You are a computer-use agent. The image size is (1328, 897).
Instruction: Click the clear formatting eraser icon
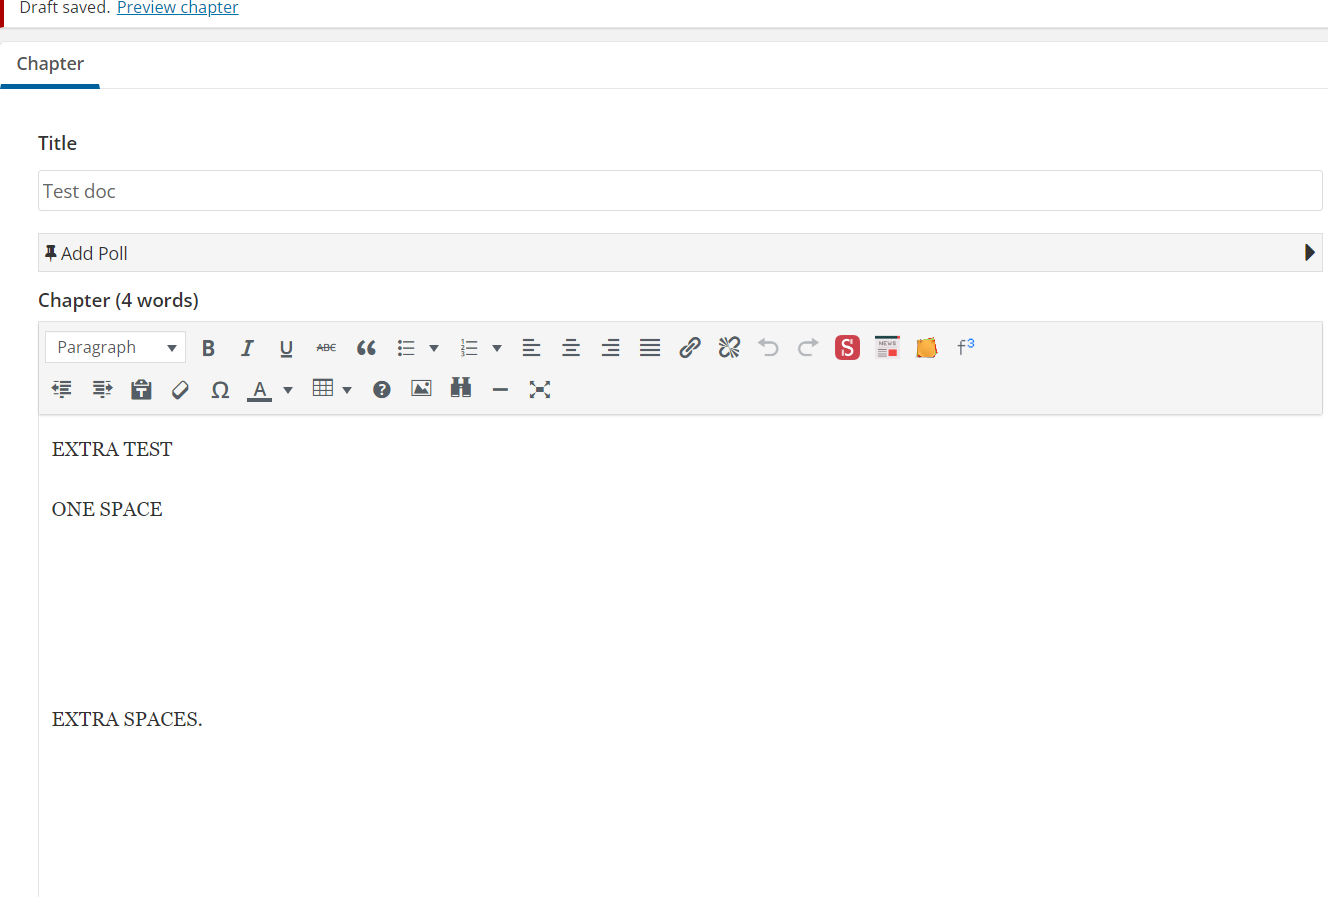click(180, 390)
